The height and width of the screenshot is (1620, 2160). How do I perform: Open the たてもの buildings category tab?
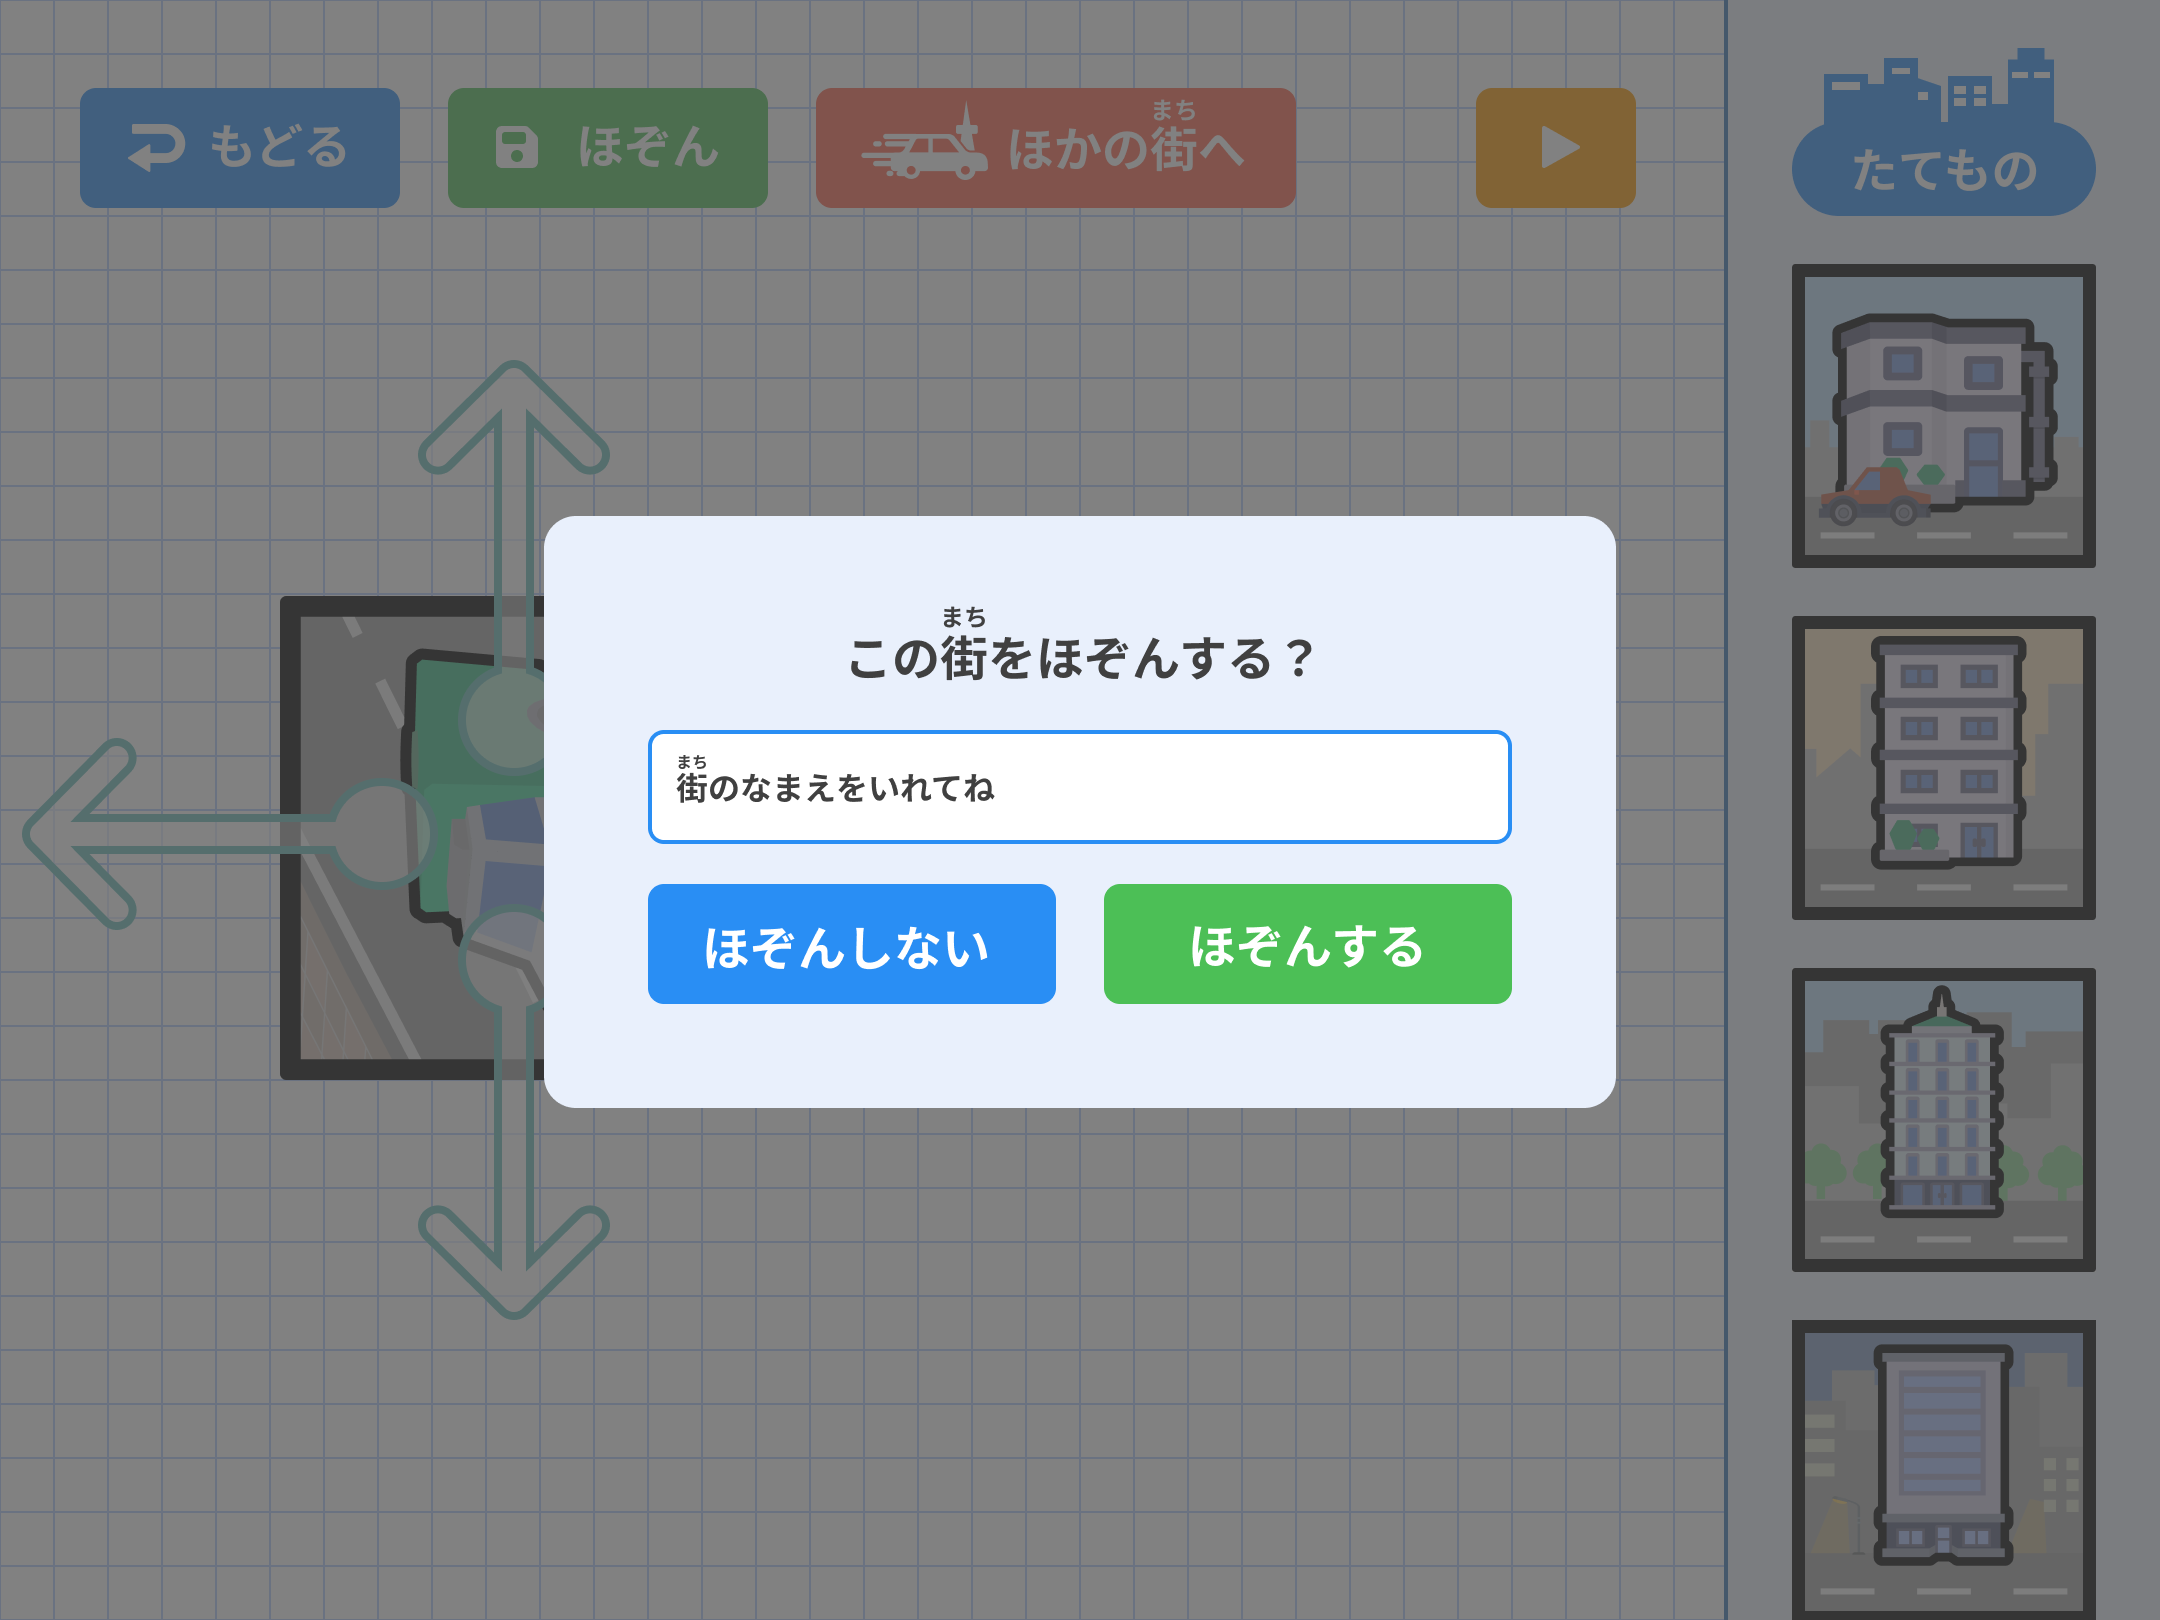click(1944, 168)
